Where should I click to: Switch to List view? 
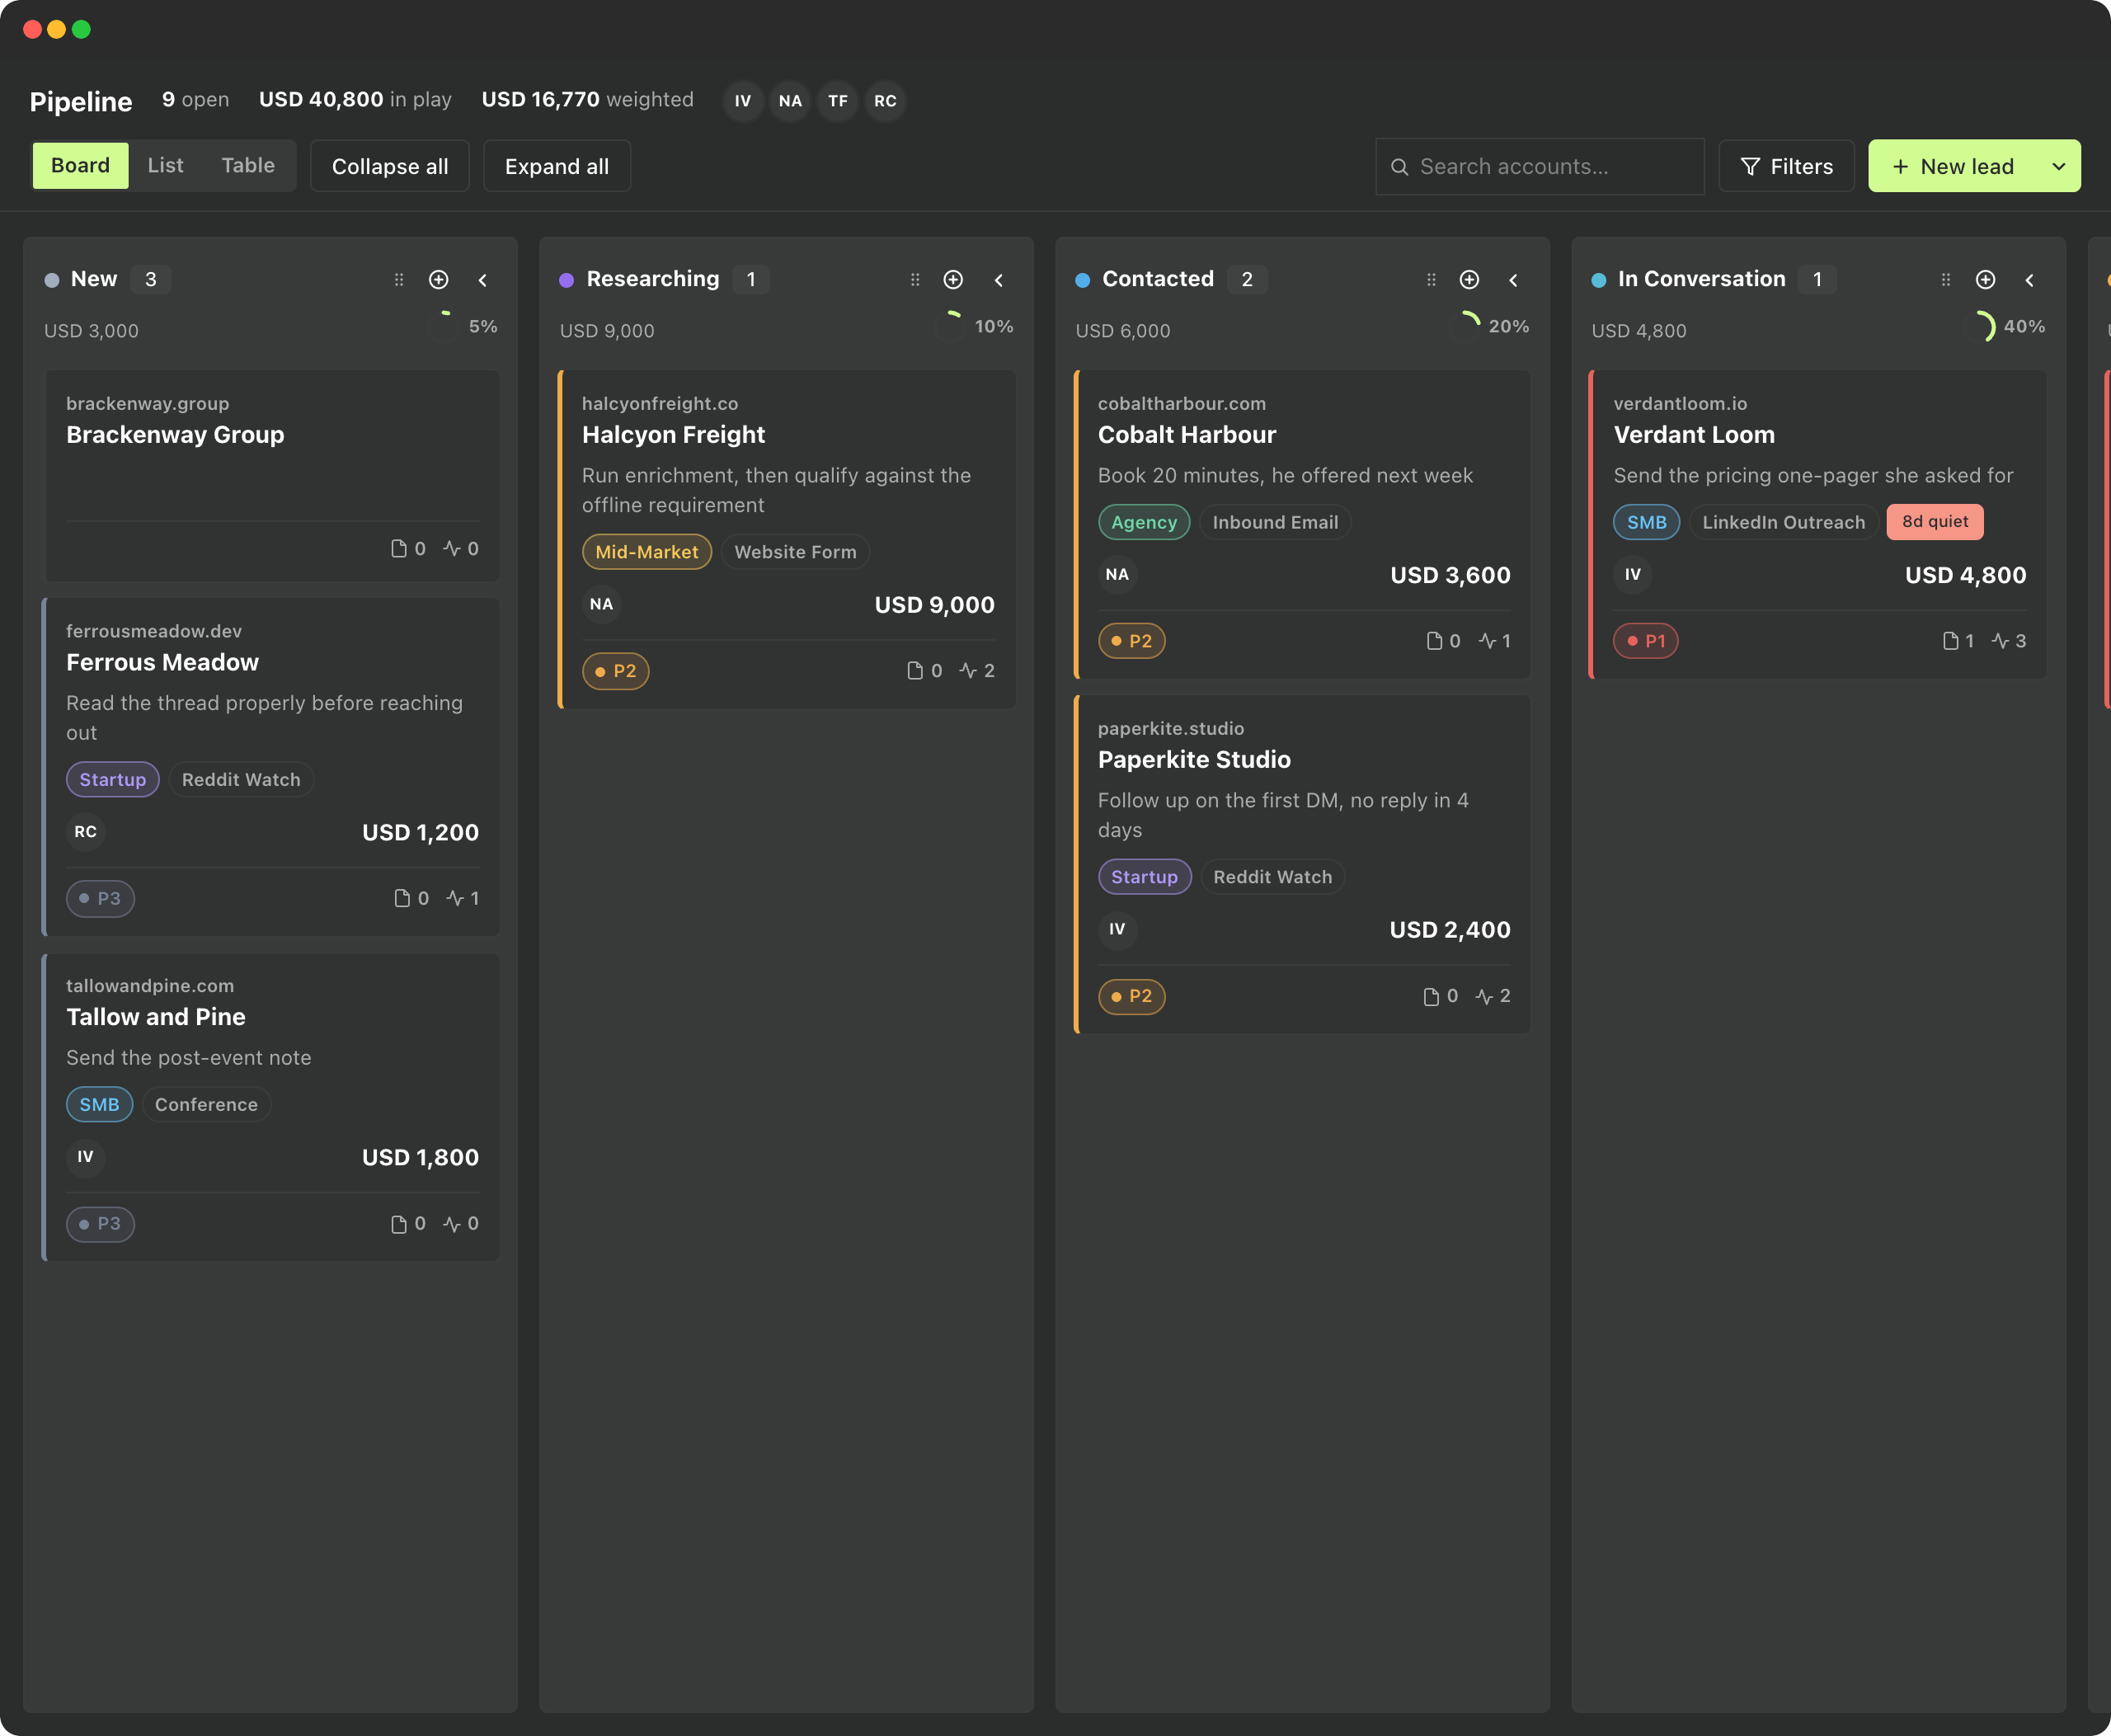coord(166,166)
